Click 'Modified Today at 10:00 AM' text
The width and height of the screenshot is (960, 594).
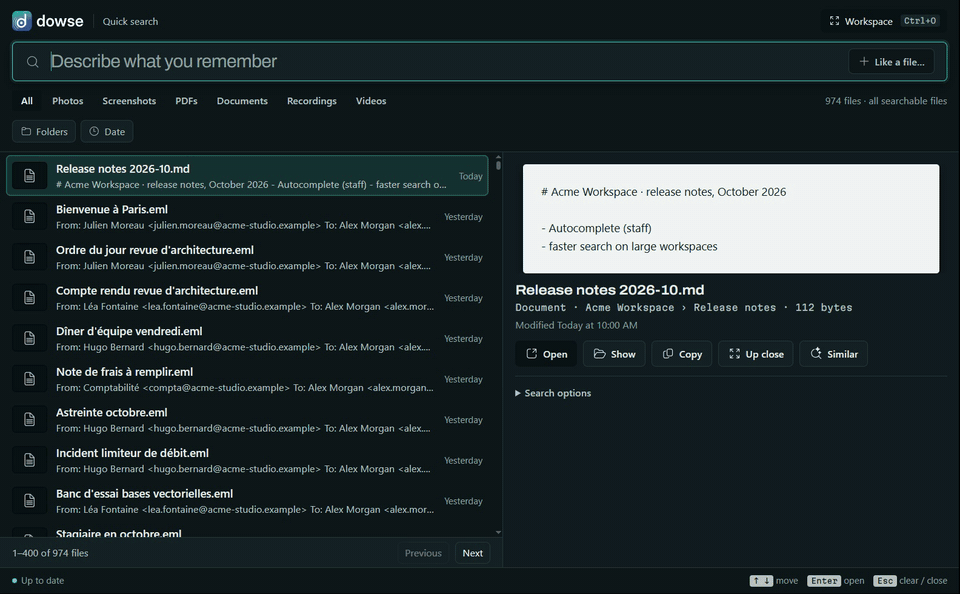tap(576, 325)
